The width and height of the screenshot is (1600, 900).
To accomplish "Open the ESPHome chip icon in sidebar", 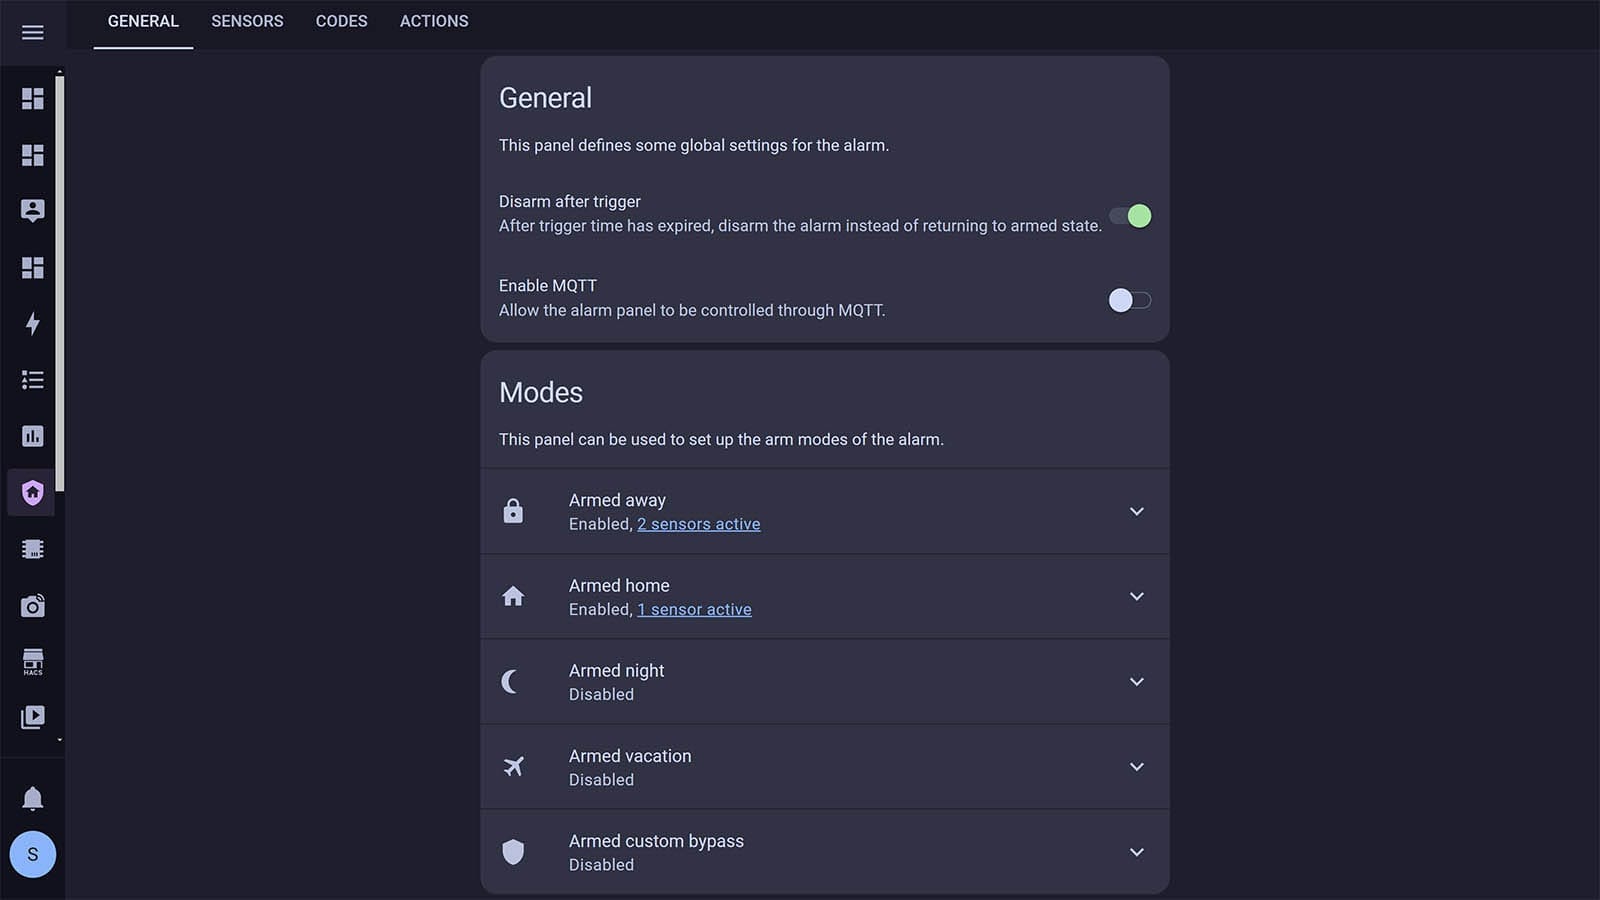I will [32, 548].
